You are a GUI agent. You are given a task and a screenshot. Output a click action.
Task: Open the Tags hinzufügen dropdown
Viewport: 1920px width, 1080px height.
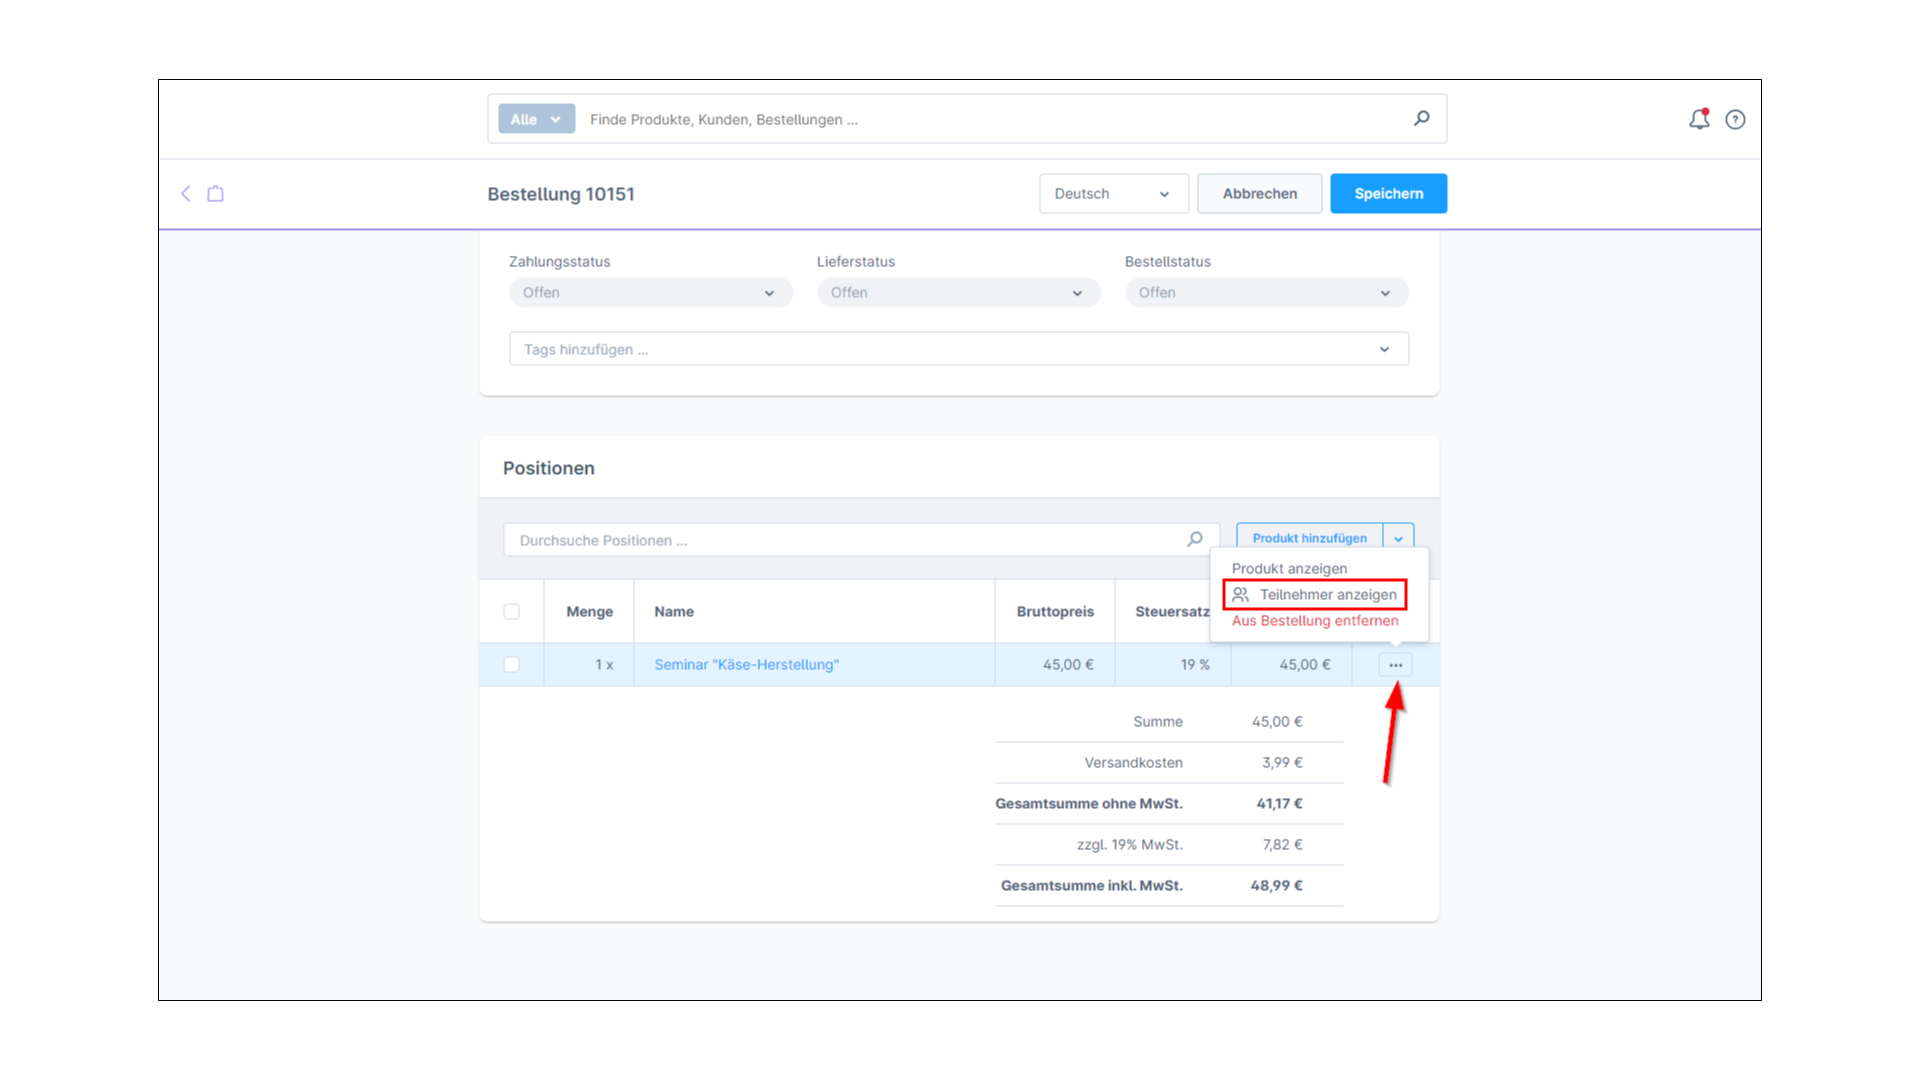point(958,349)
